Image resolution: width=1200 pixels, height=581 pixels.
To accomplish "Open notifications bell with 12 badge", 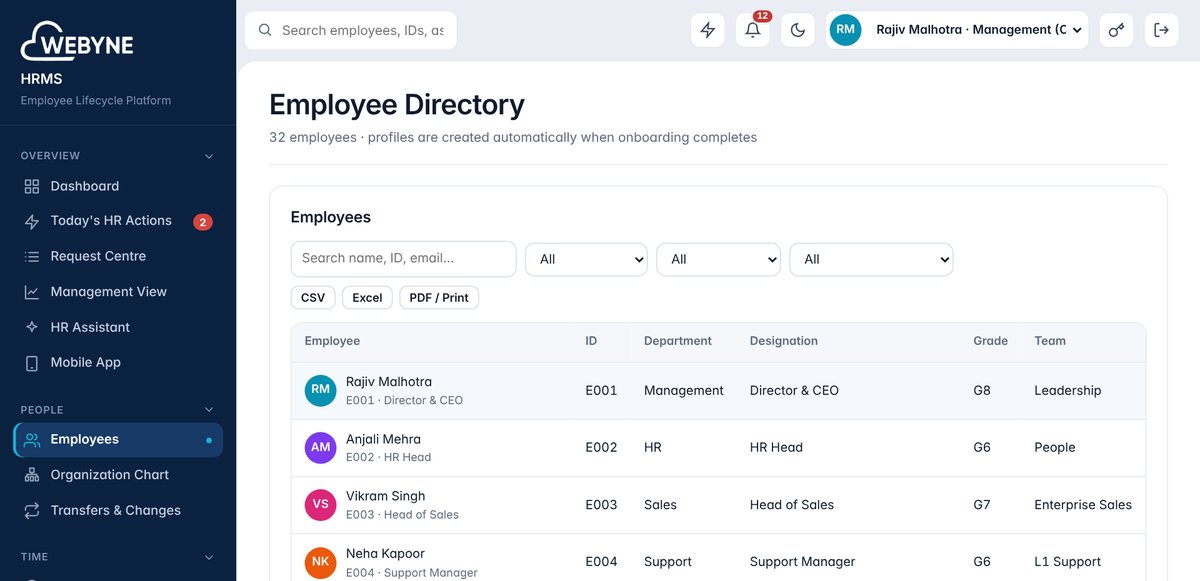I will tap(753, 30).
